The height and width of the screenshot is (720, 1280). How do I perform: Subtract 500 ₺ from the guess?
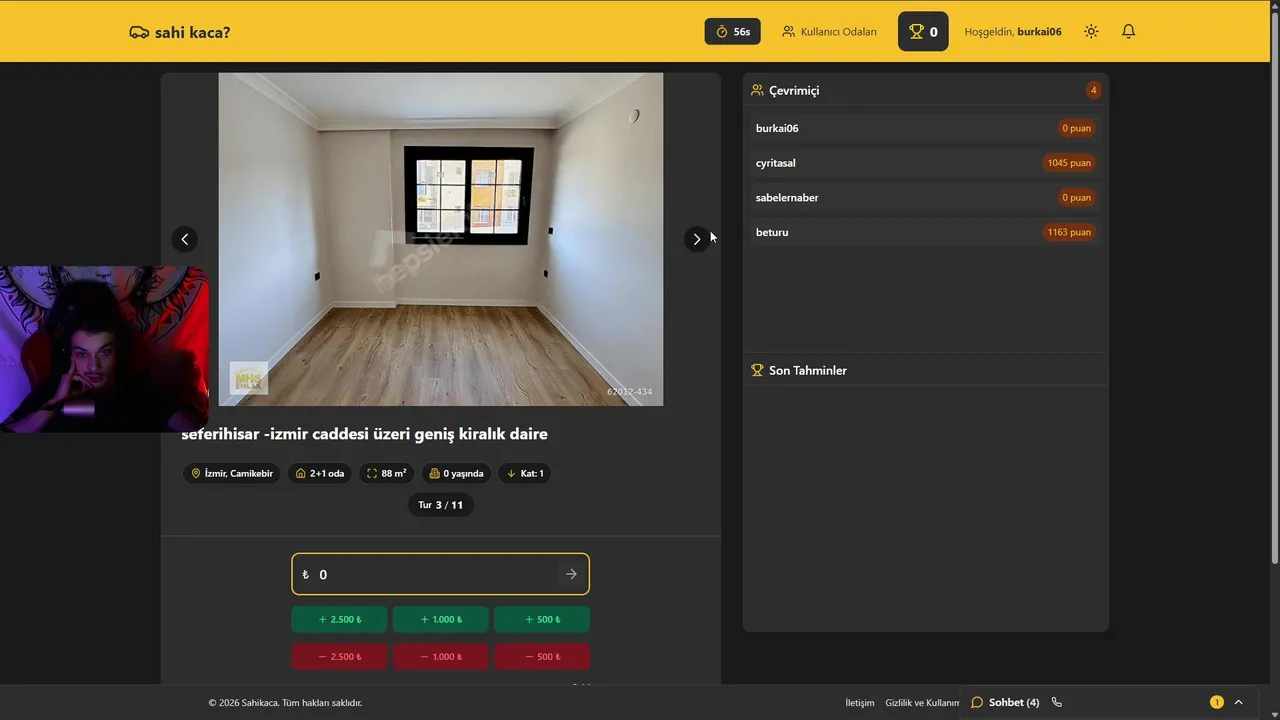542,657
